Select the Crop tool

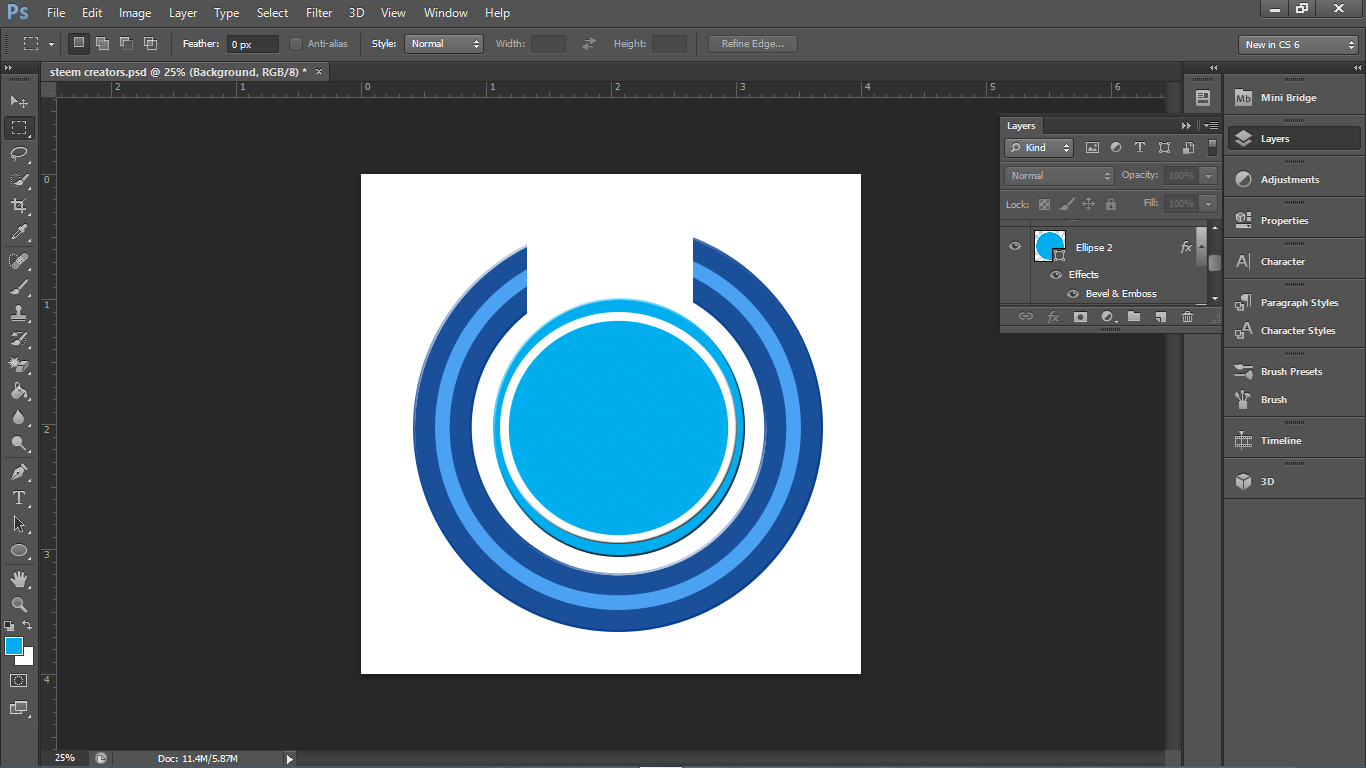(x=19, y=206)
